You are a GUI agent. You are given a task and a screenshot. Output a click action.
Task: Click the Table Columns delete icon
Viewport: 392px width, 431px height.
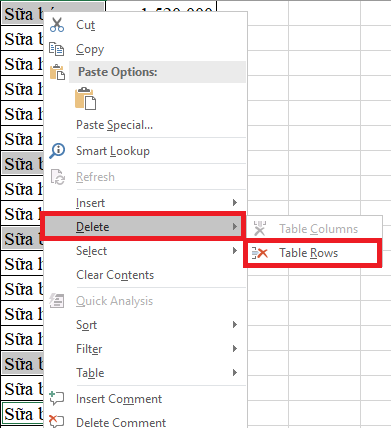pyautogui.click(x=260, y=229)
